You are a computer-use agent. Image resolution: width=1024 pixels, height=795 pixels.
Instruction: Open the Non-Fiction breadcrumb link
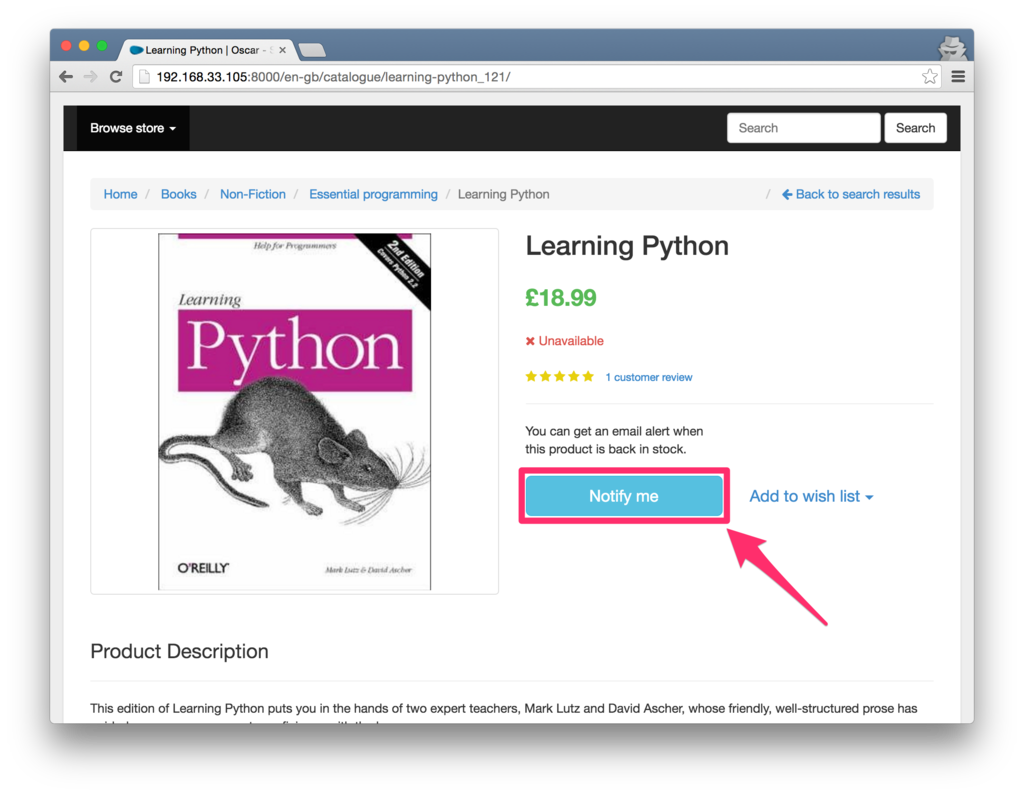coord(253,194)
